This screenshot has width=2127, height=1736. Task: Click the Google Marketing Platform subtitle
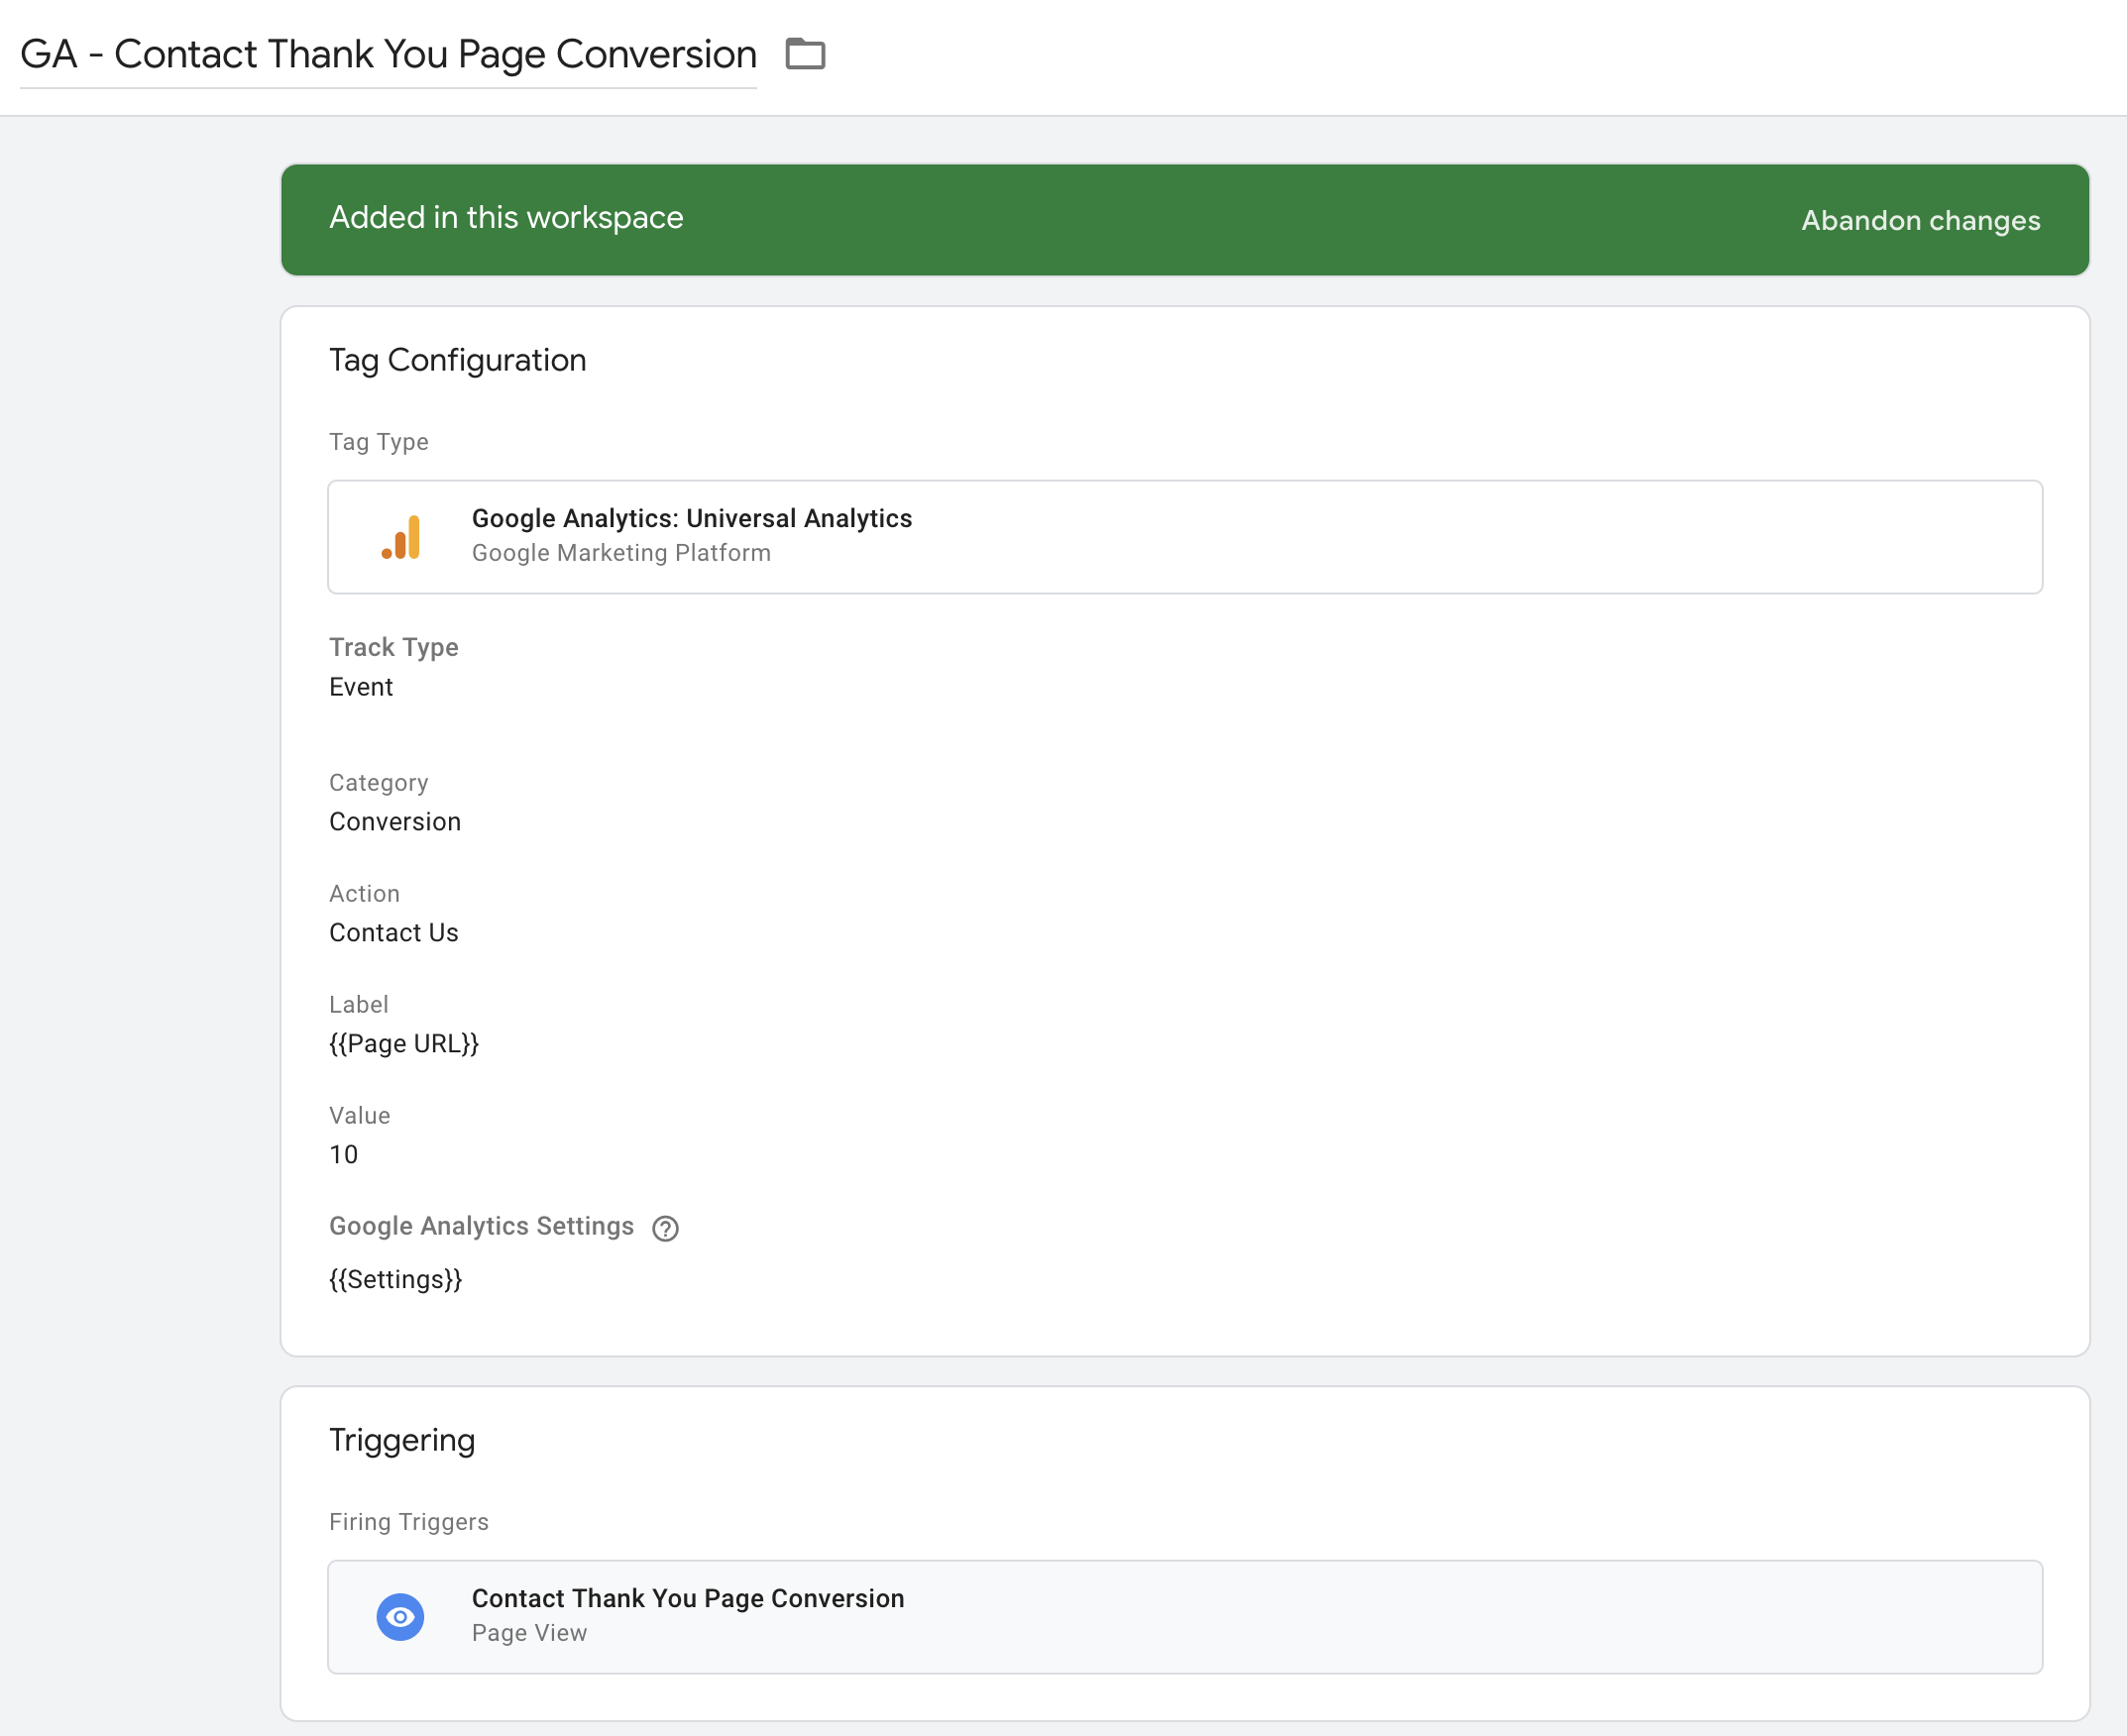pos(621,553)
